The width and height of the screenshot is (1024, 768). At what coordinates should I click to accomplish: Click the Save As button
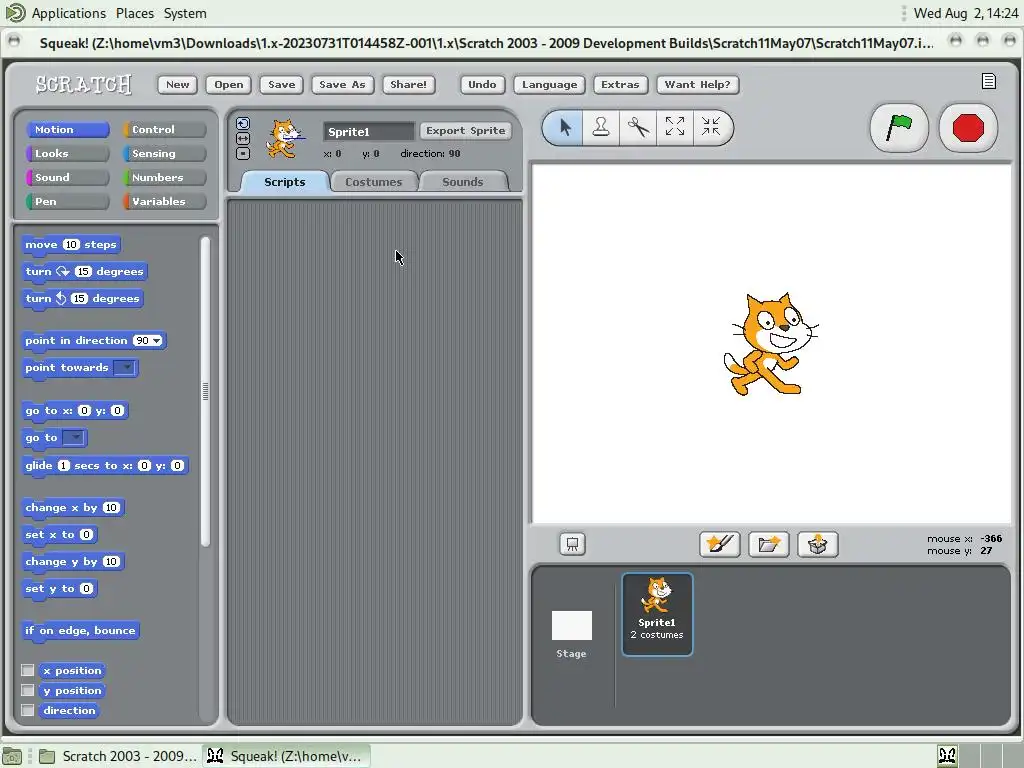342,84
